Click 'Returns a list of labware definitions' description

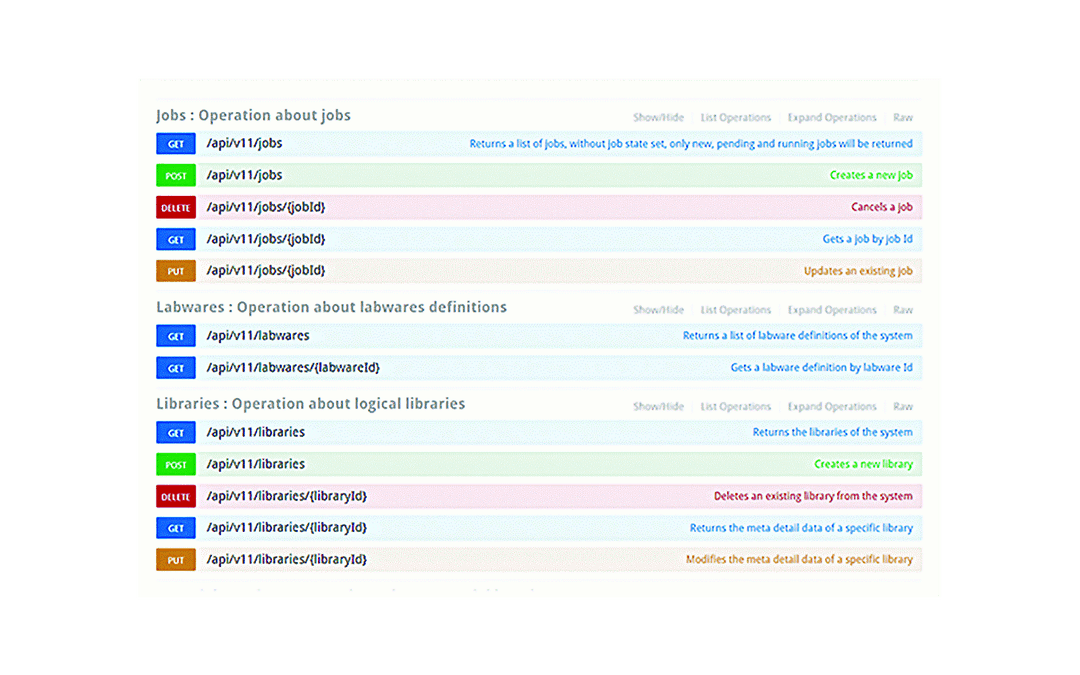coord(798,335)
